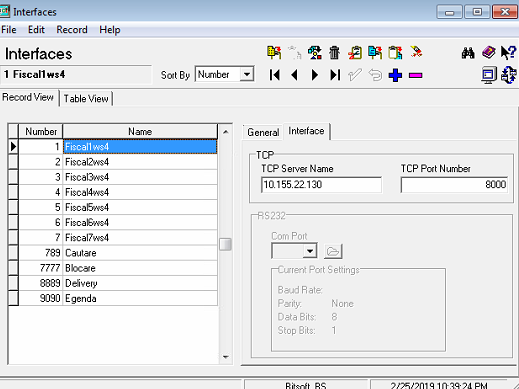Click the list scrollbar thumb
519x389 pixels.
click(x=226, y=244)
